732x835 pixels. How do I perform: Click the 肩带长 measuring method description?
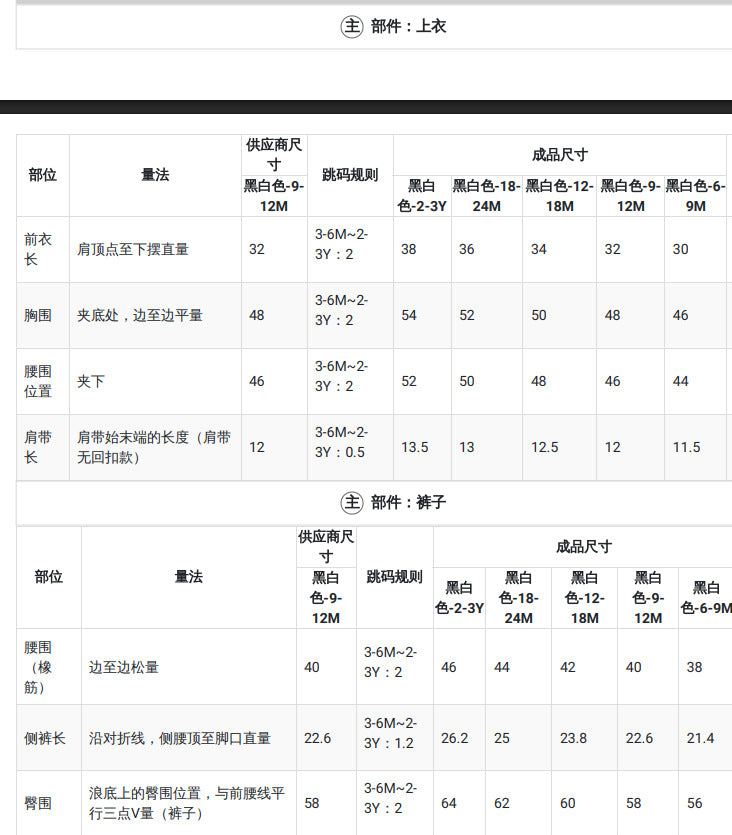tap(154, 447)
